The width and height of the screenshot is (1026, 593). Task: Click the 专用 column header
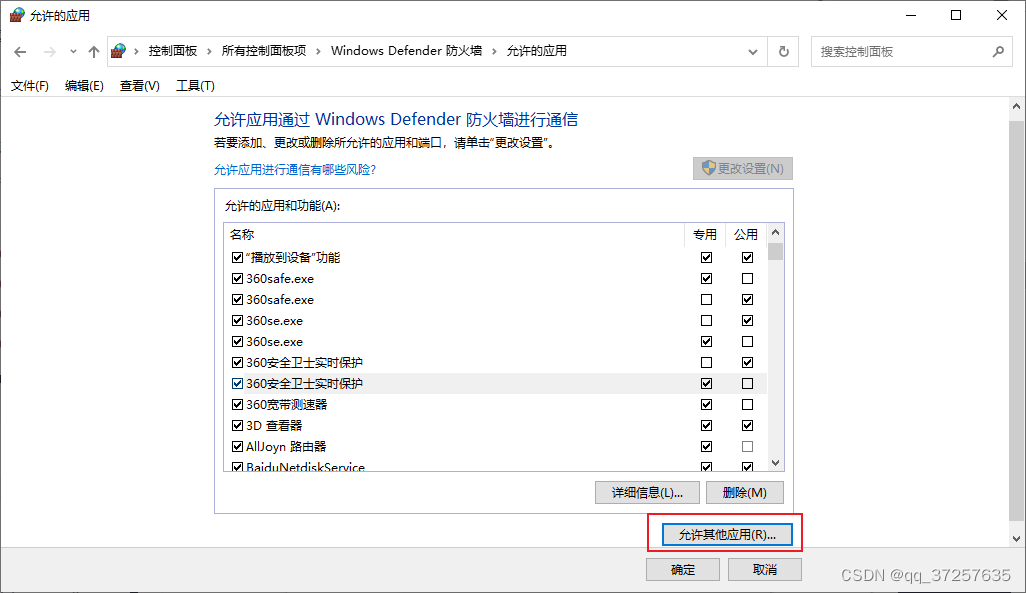click(705, 234)
